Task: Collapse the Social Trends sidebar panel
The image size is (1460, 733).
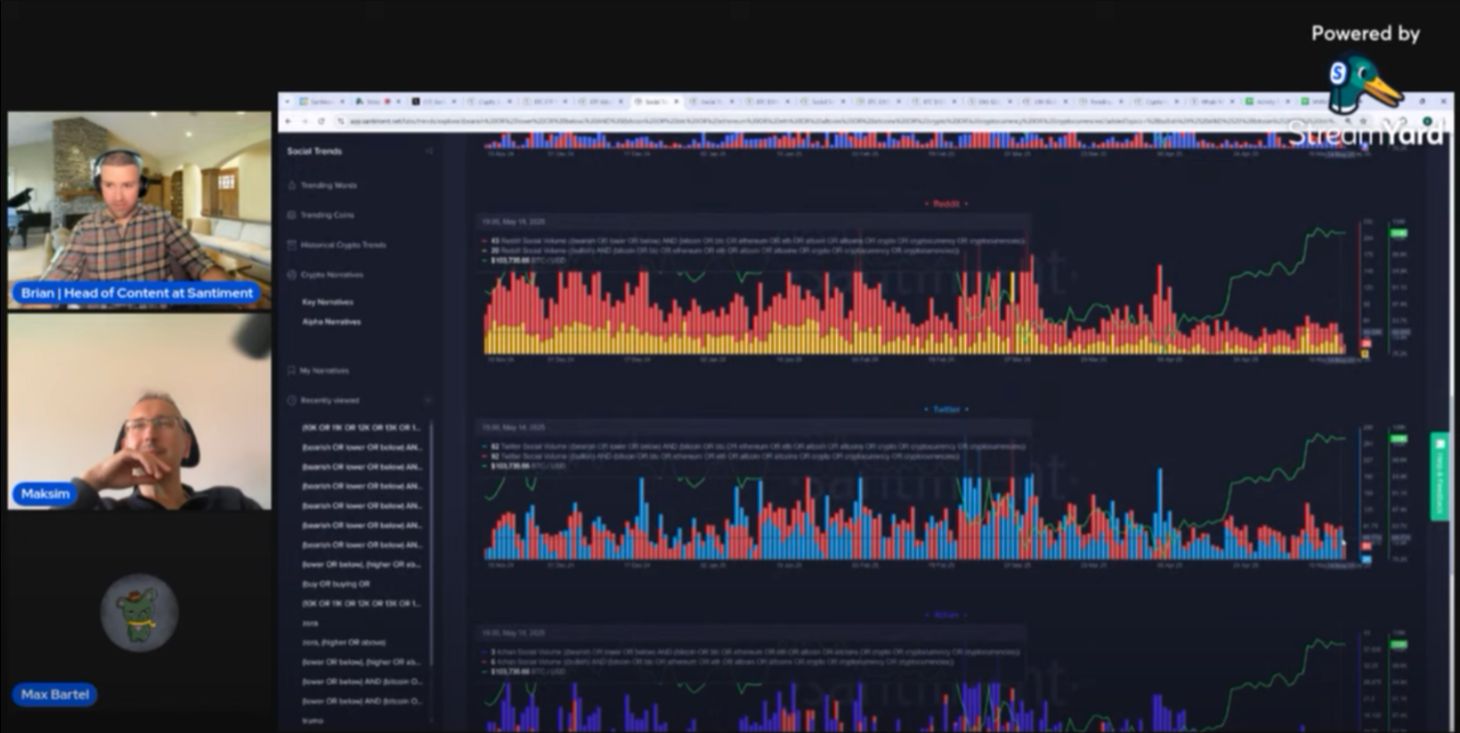Action: [x=429, y=152]
